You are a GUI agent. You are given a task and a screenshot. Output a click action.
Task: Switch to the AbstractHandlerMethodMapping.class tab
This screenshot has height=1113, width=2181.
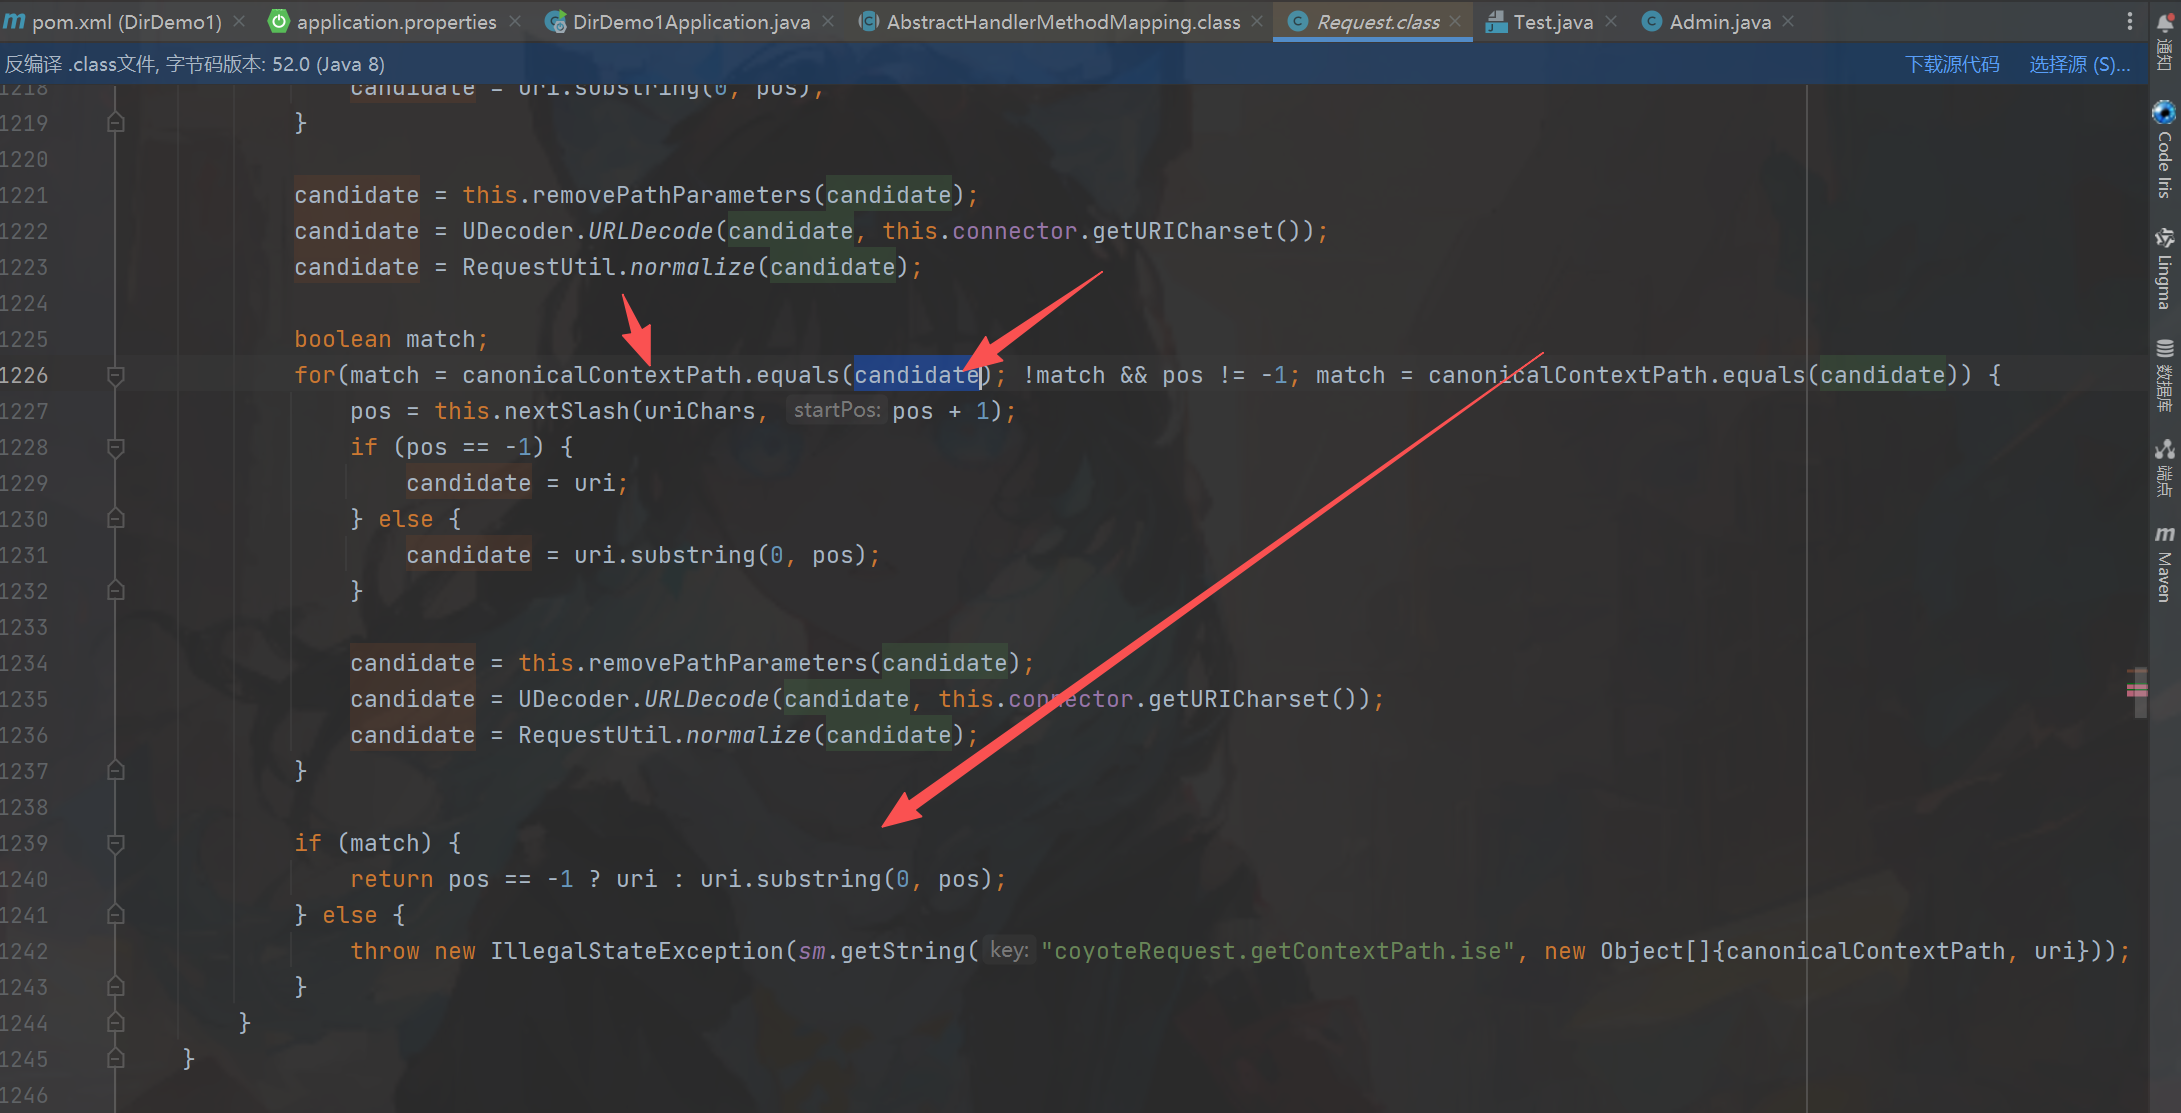(1062, 22)
